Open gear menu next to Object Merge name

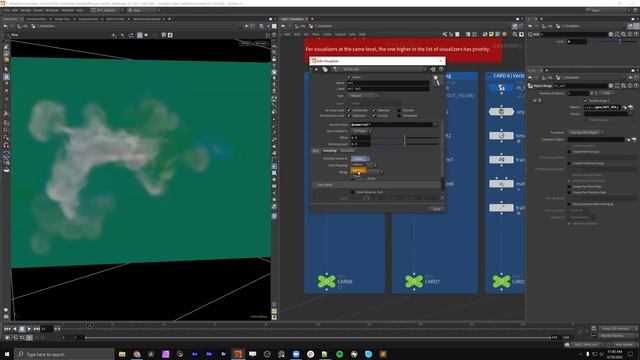[611, 86]
